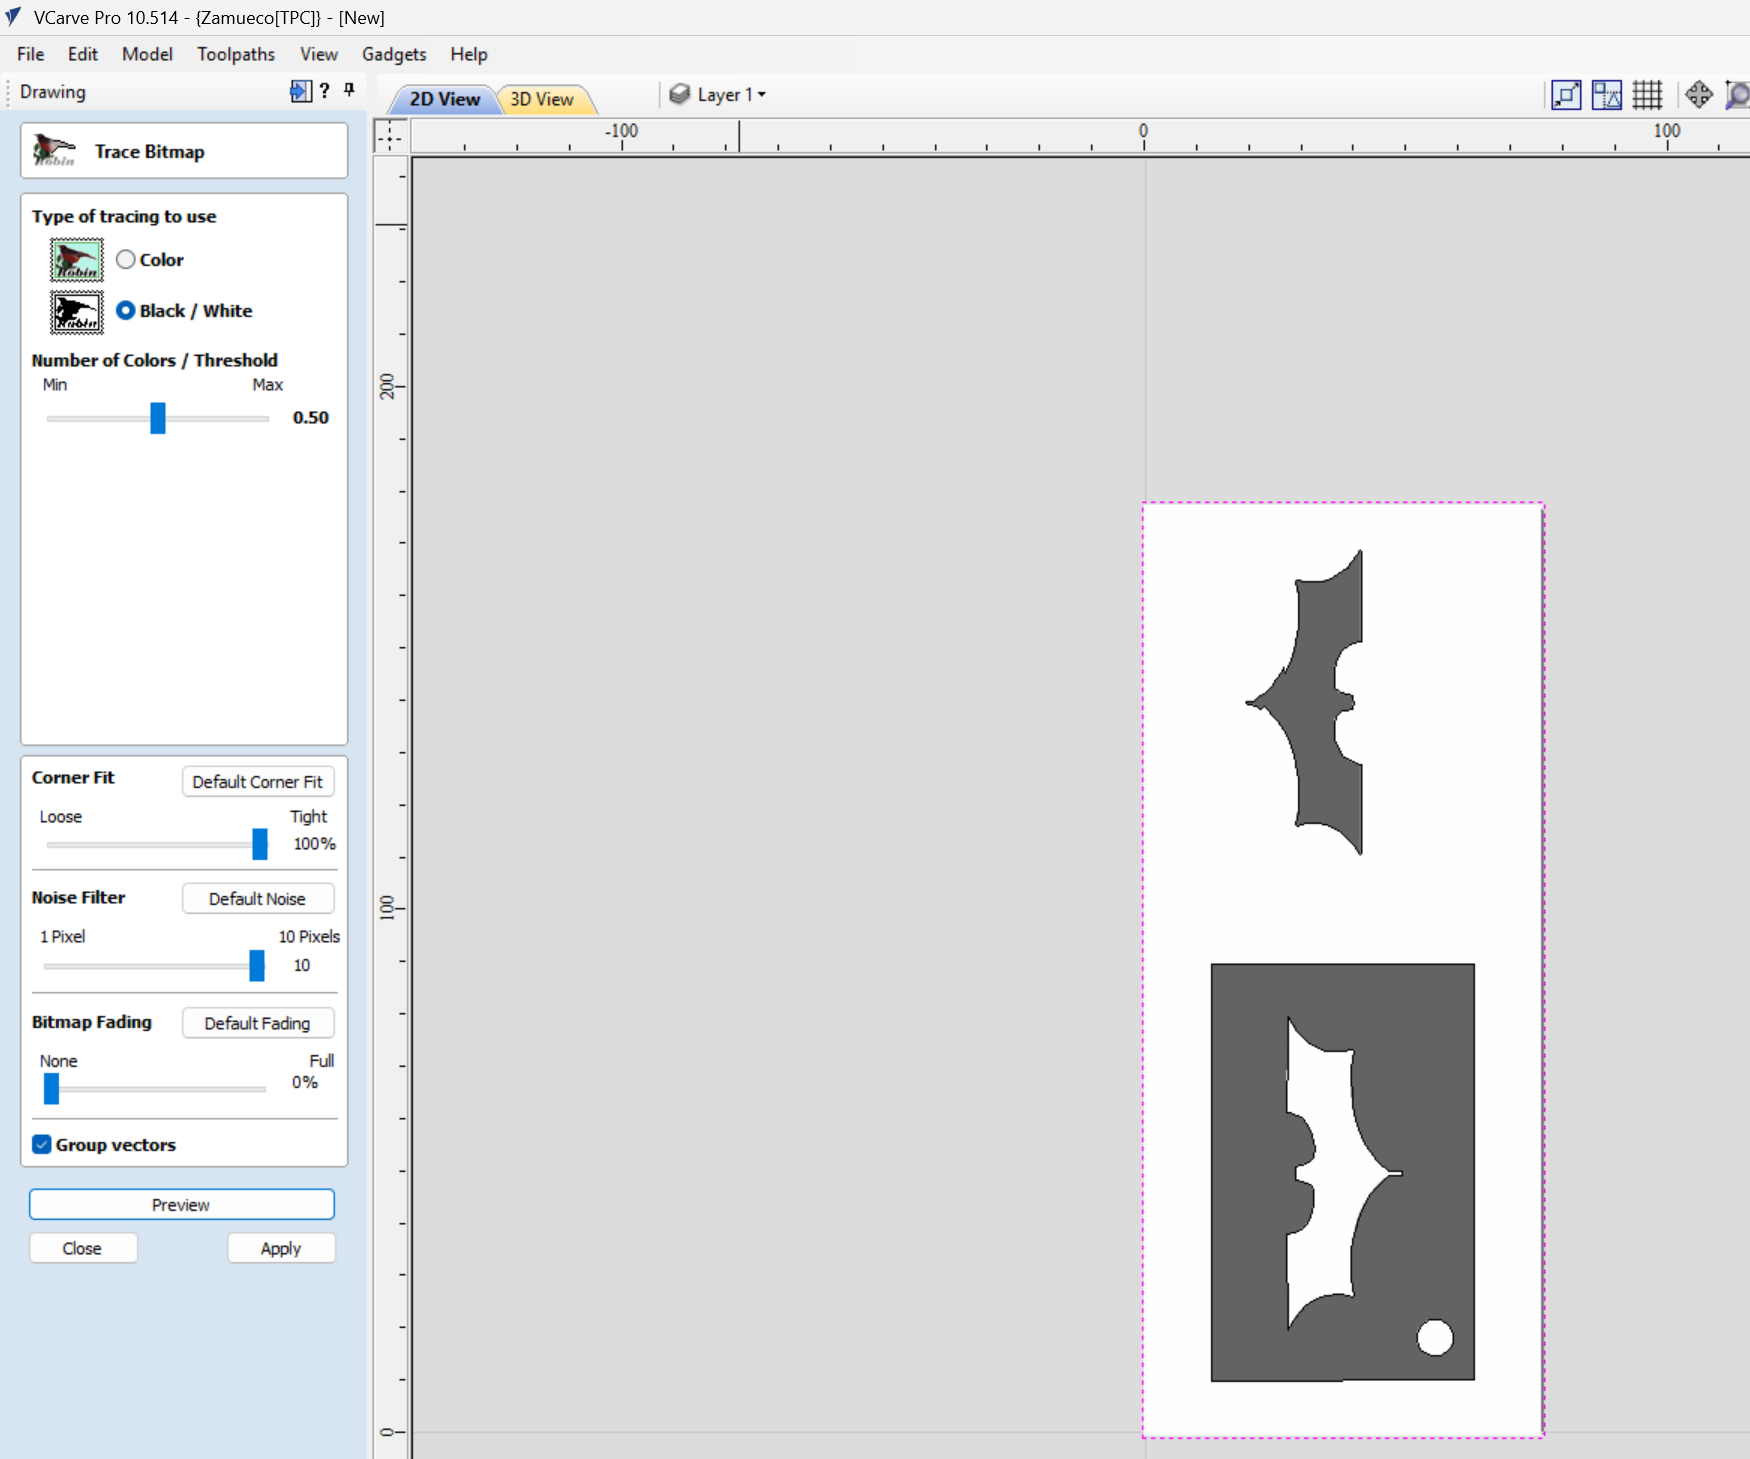Open the Gadgets menu
Image resolution: width=1750 pixels, height=1459 pixels.
394,54
